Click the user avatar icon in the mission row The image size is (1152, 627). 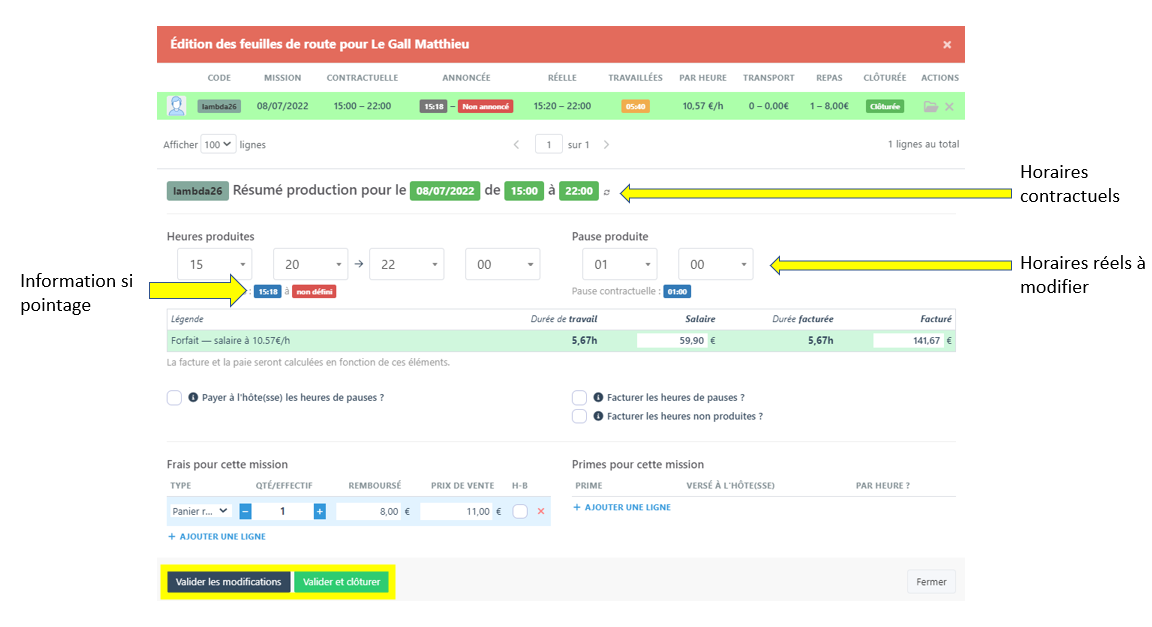pyautogui.click(x=176, y=106)
